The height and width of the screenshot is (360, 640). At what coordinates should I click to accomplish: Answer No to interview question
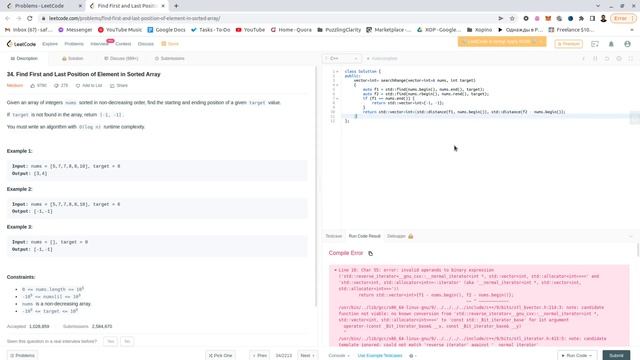127,341
